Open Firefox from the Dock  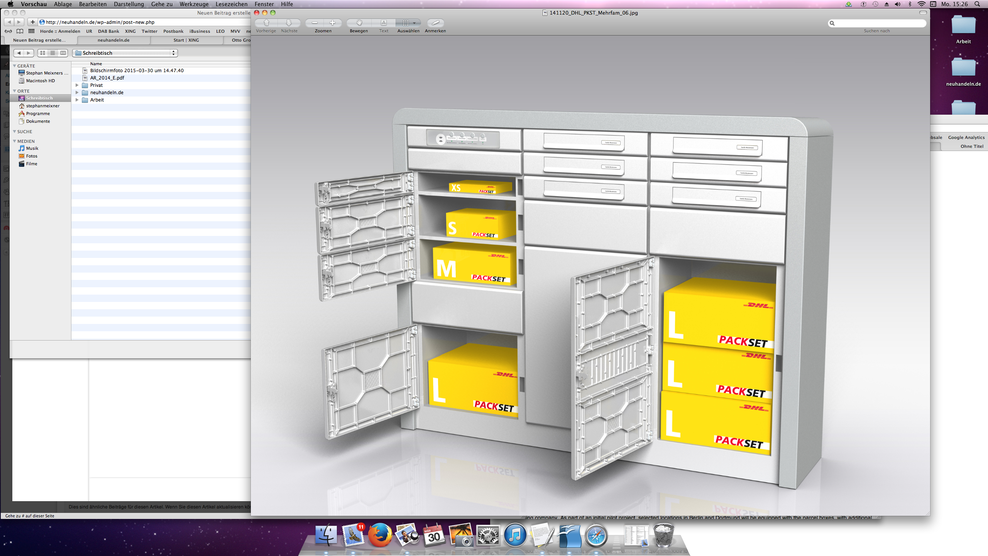[x=379, y=536]
